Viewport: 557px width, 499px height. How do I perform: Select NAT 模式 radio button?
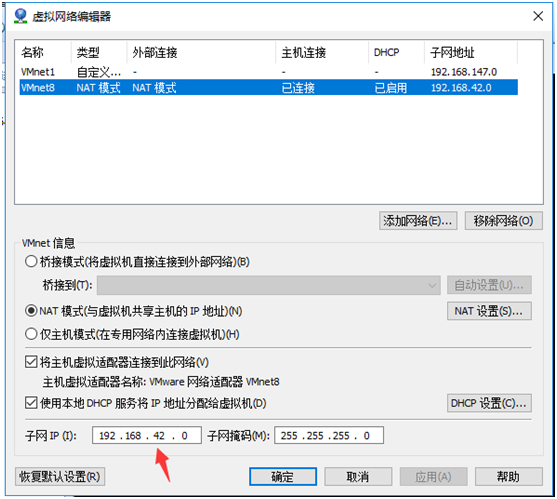tap(31, 311)
